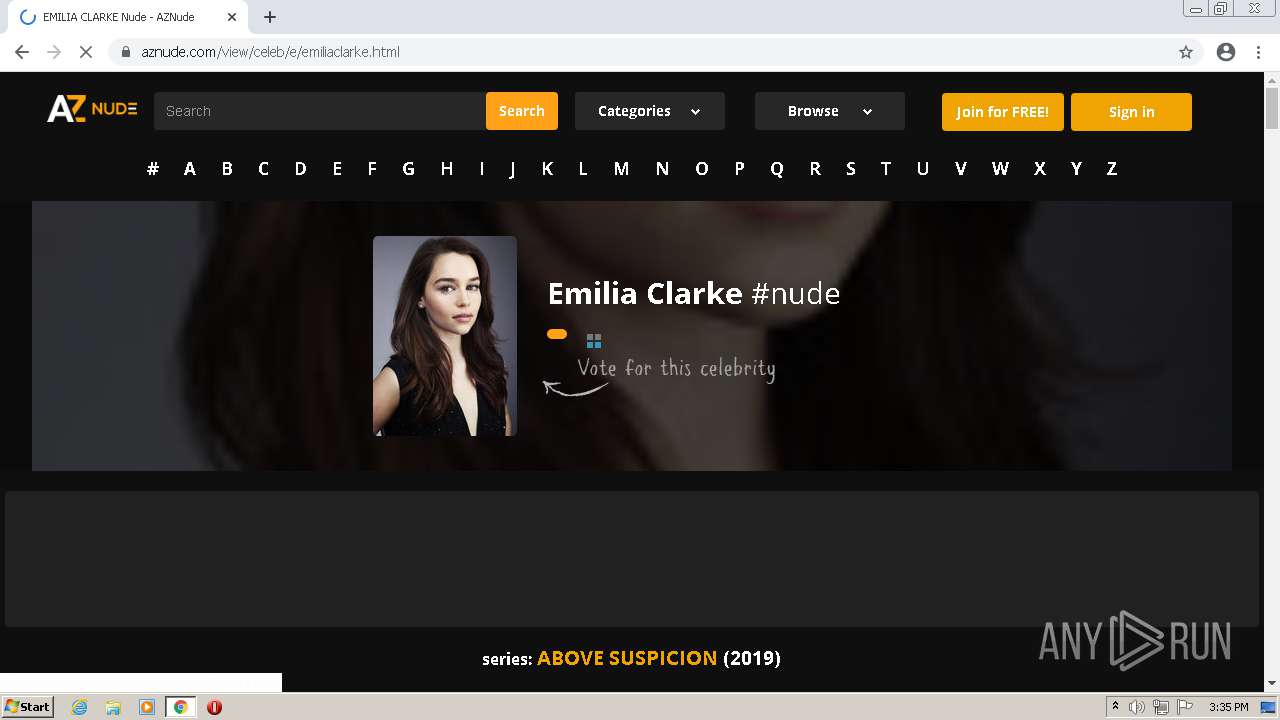Go back with browser back arrow
Image resolution: width=1280 pixels, height=720 pixels.
tap(22, 52)
